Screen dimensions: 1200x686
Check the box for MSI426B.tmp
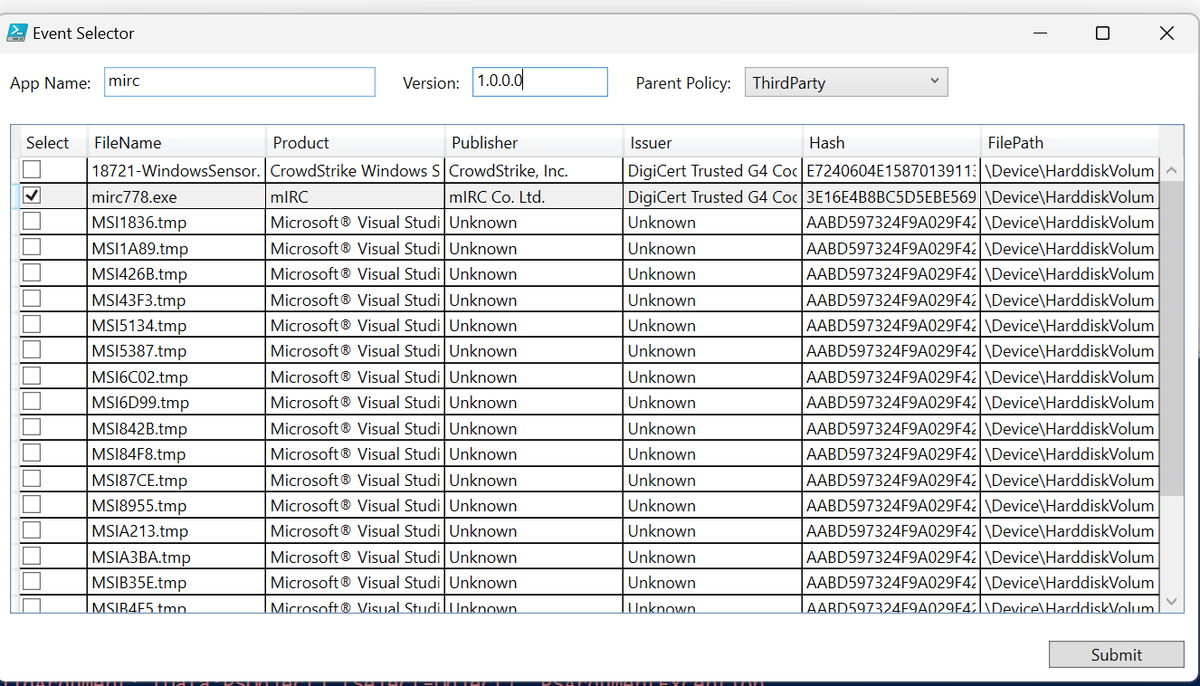[32, 273]
